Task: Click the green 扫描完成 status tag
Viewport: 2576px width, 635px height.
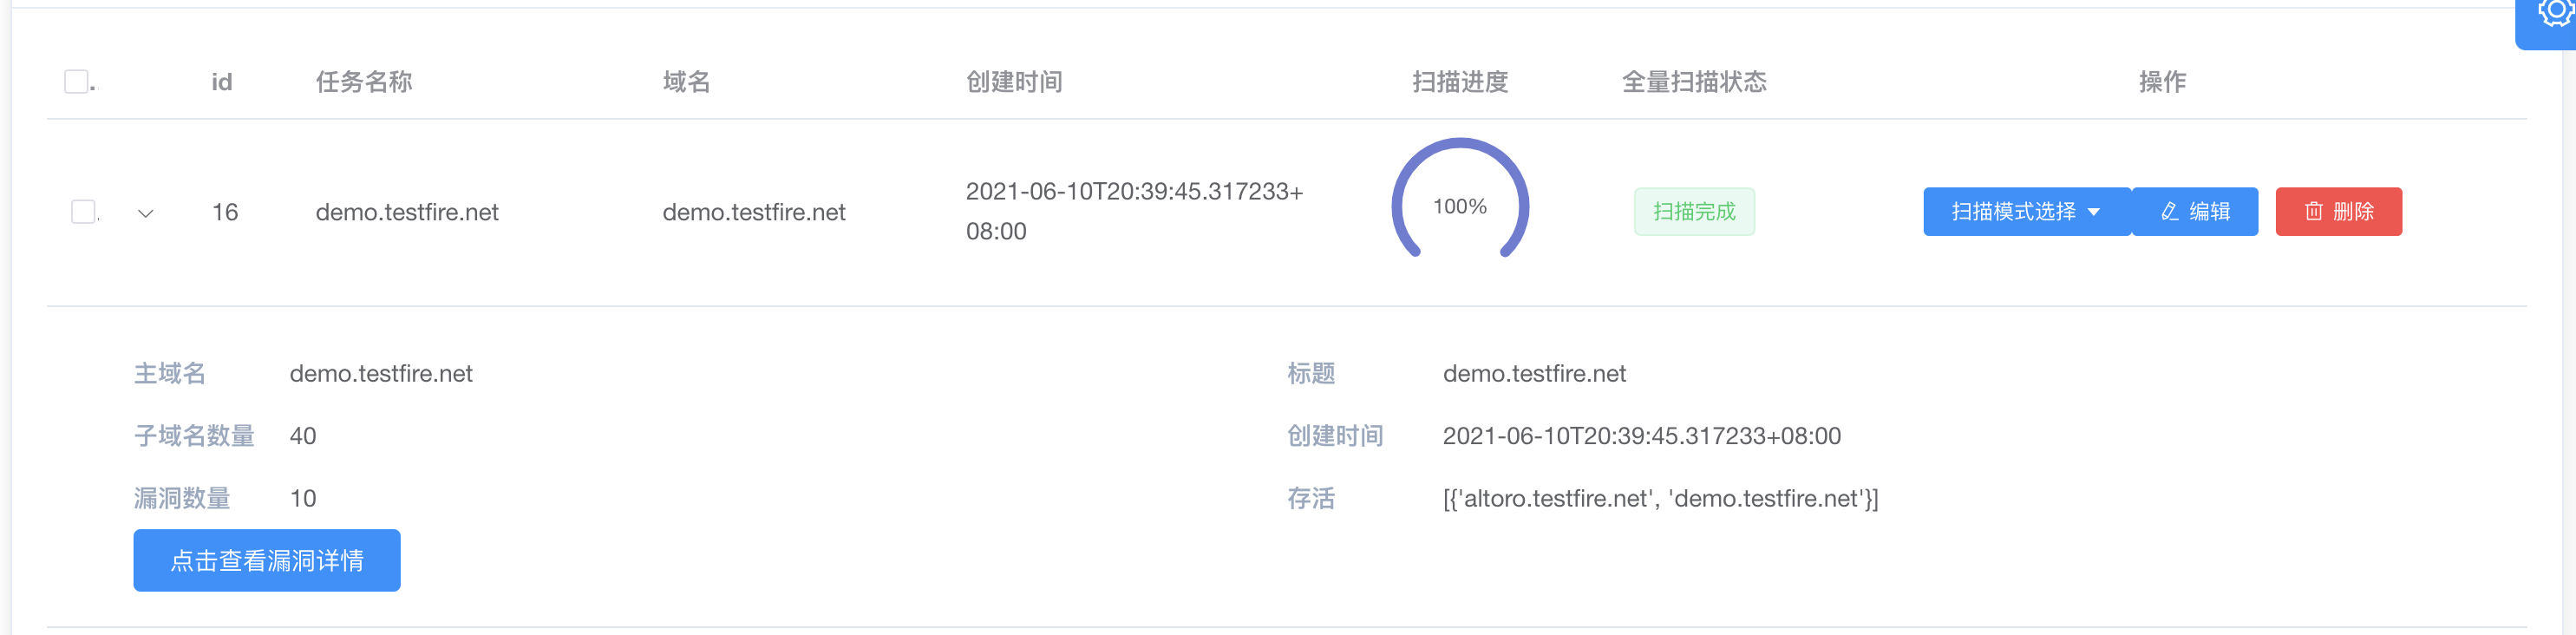Action: 1693,212
